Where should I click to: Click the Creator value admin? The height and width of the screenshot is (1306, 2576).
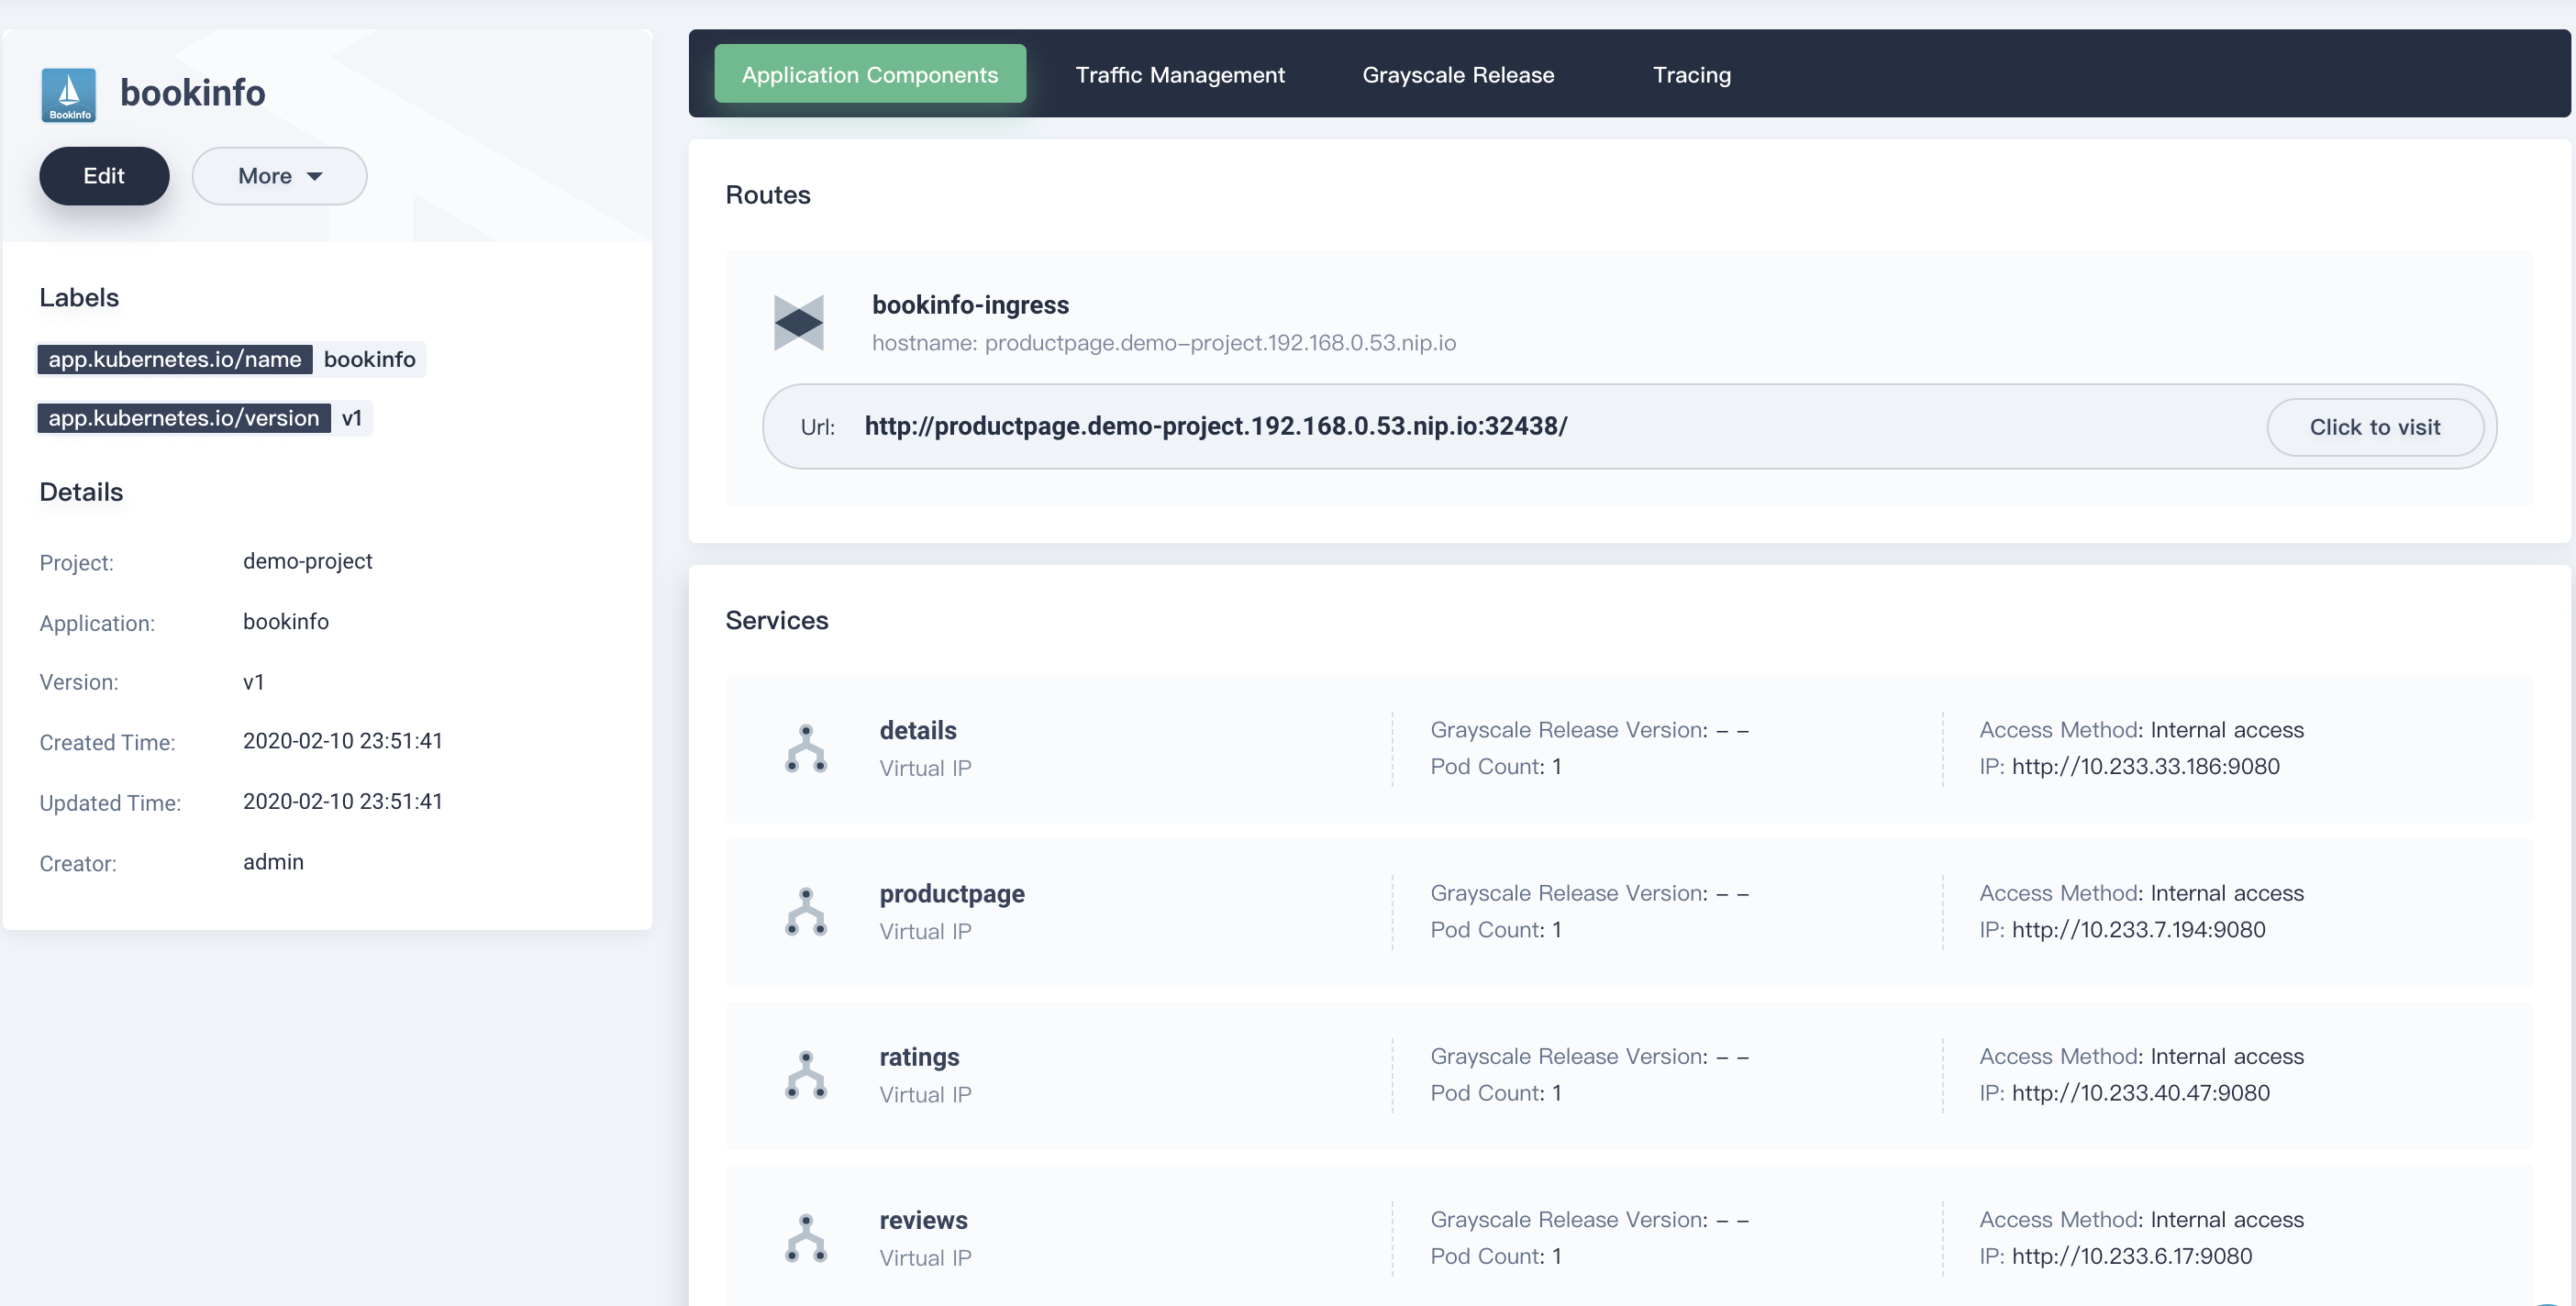(x=273, y=862)
